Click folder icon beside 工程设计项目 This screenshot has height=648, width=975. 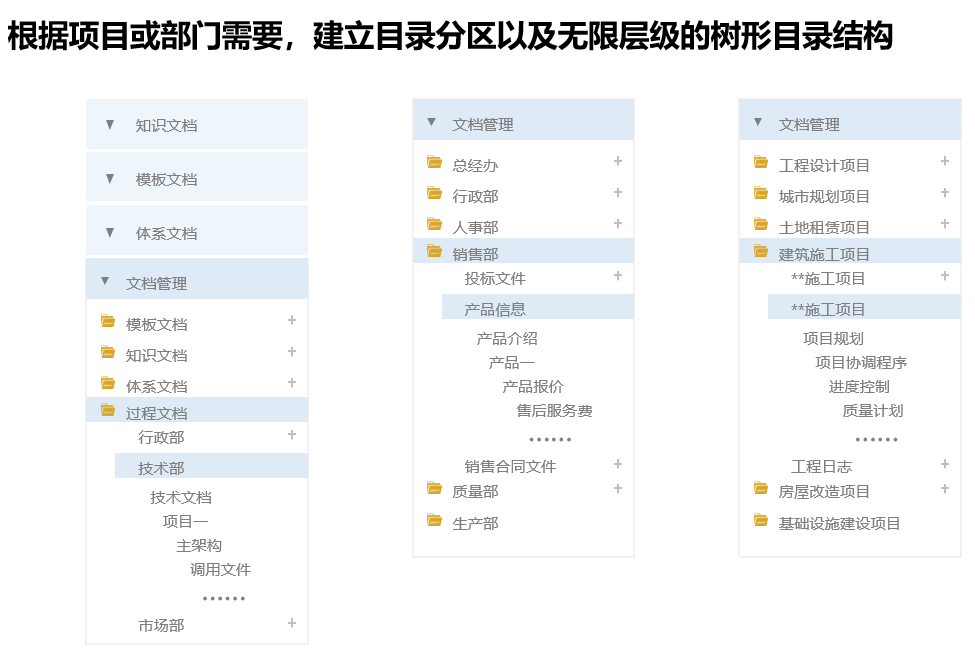pyautogui.click(x=760, y=162)
